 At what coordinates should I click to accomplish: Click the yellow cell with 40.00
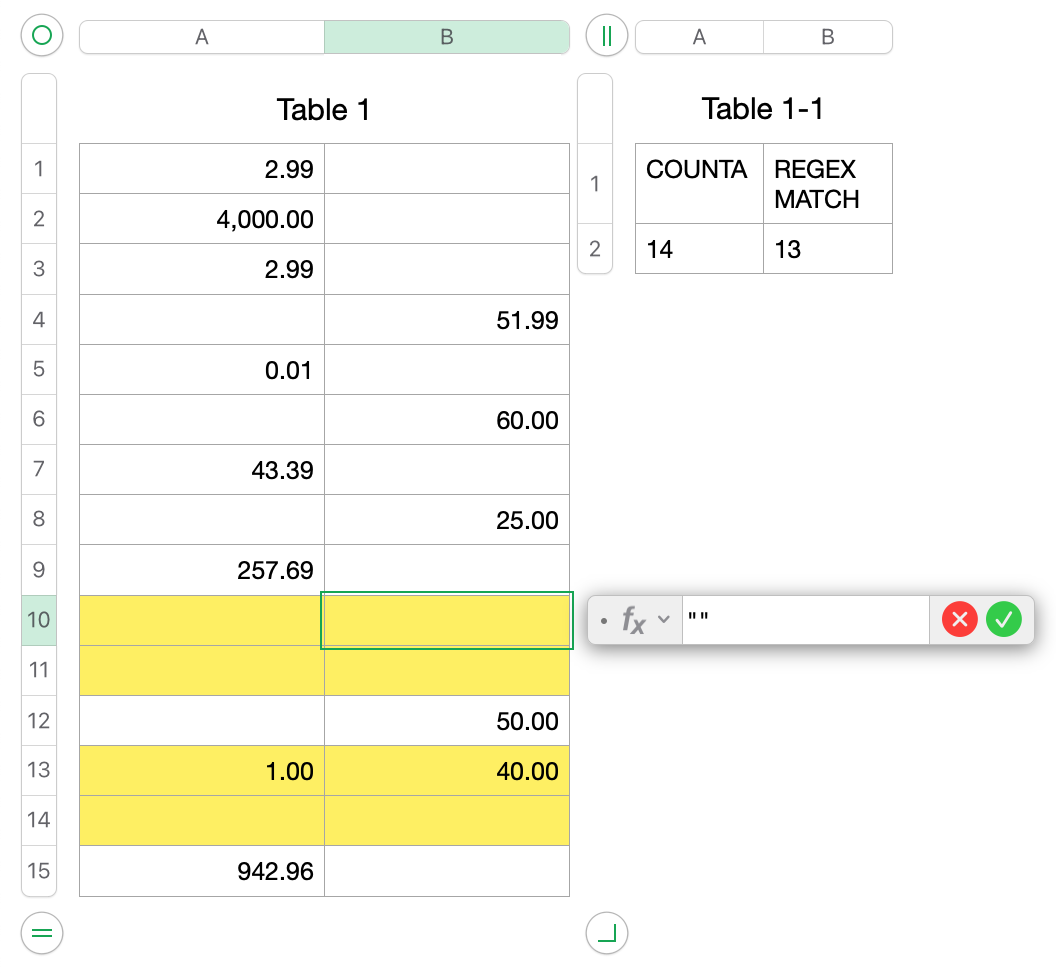447,771
